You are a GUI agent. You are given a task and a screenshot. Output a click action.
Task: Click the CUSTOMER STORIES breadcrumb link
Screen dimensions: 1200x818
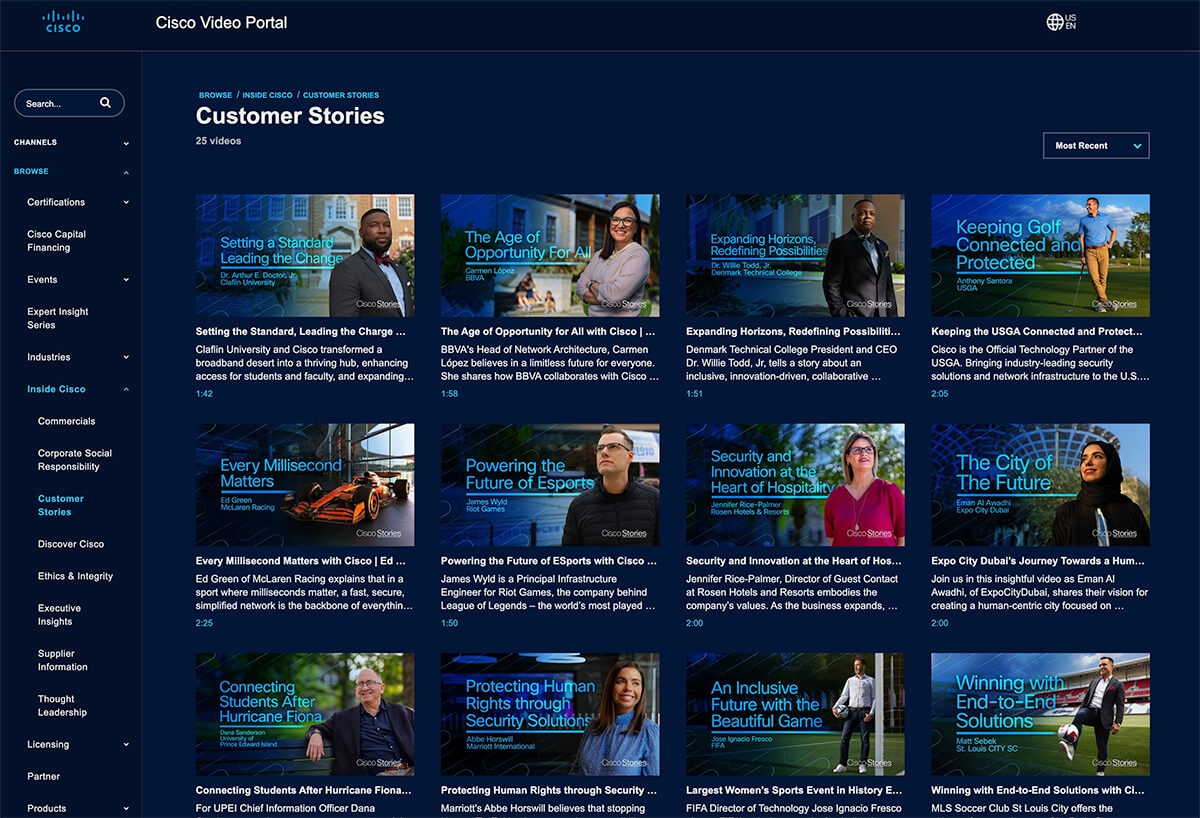(x=341, y=95)
